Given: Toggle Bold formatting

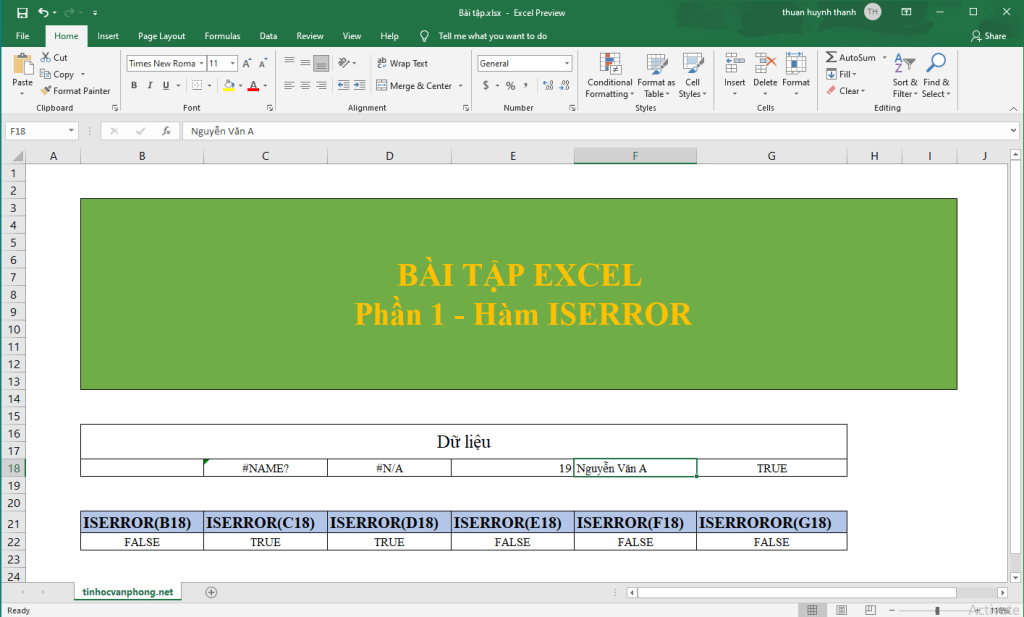Looking at the screenshot, I should [x=134, y=86].
